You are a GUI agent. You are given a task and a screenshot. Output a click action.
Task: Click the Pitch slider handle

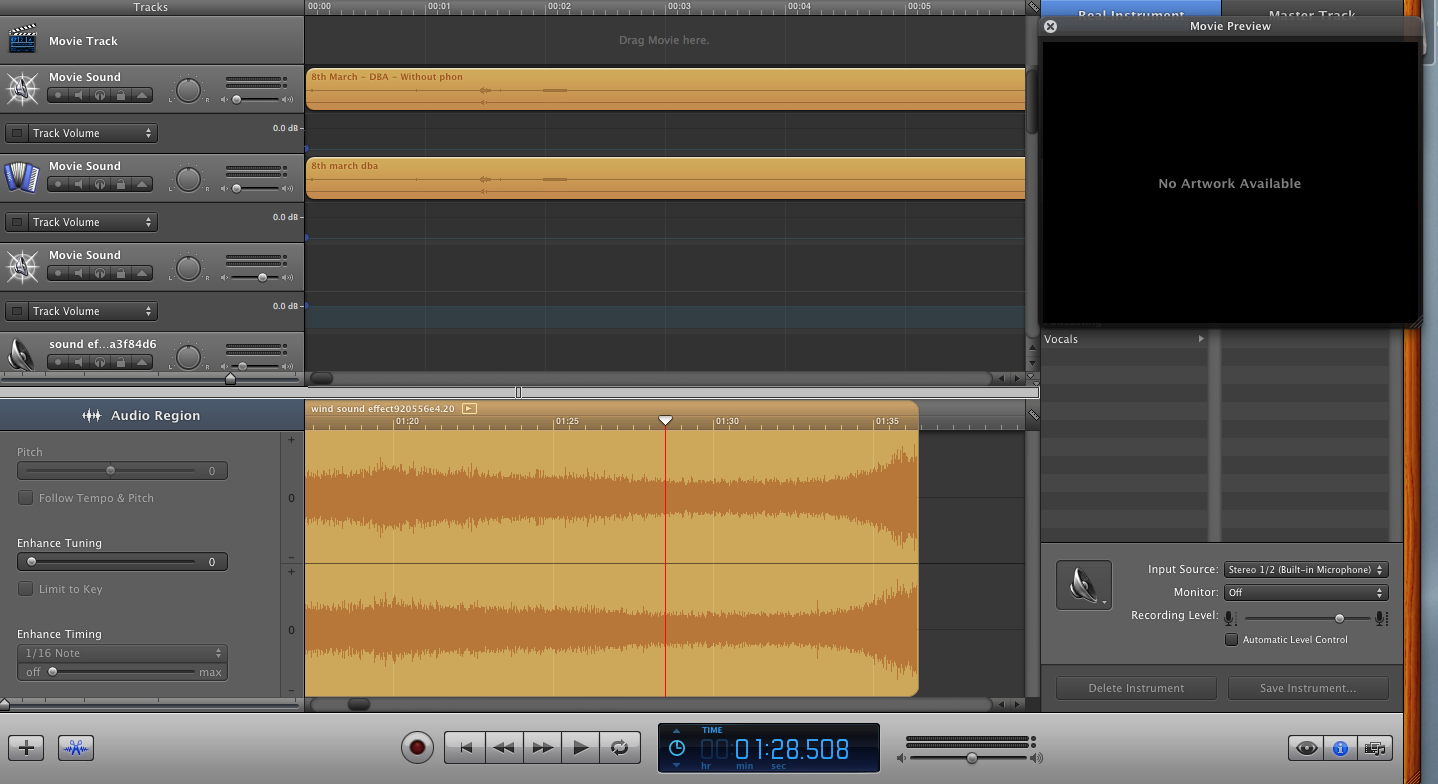click(x=110, y=470)
